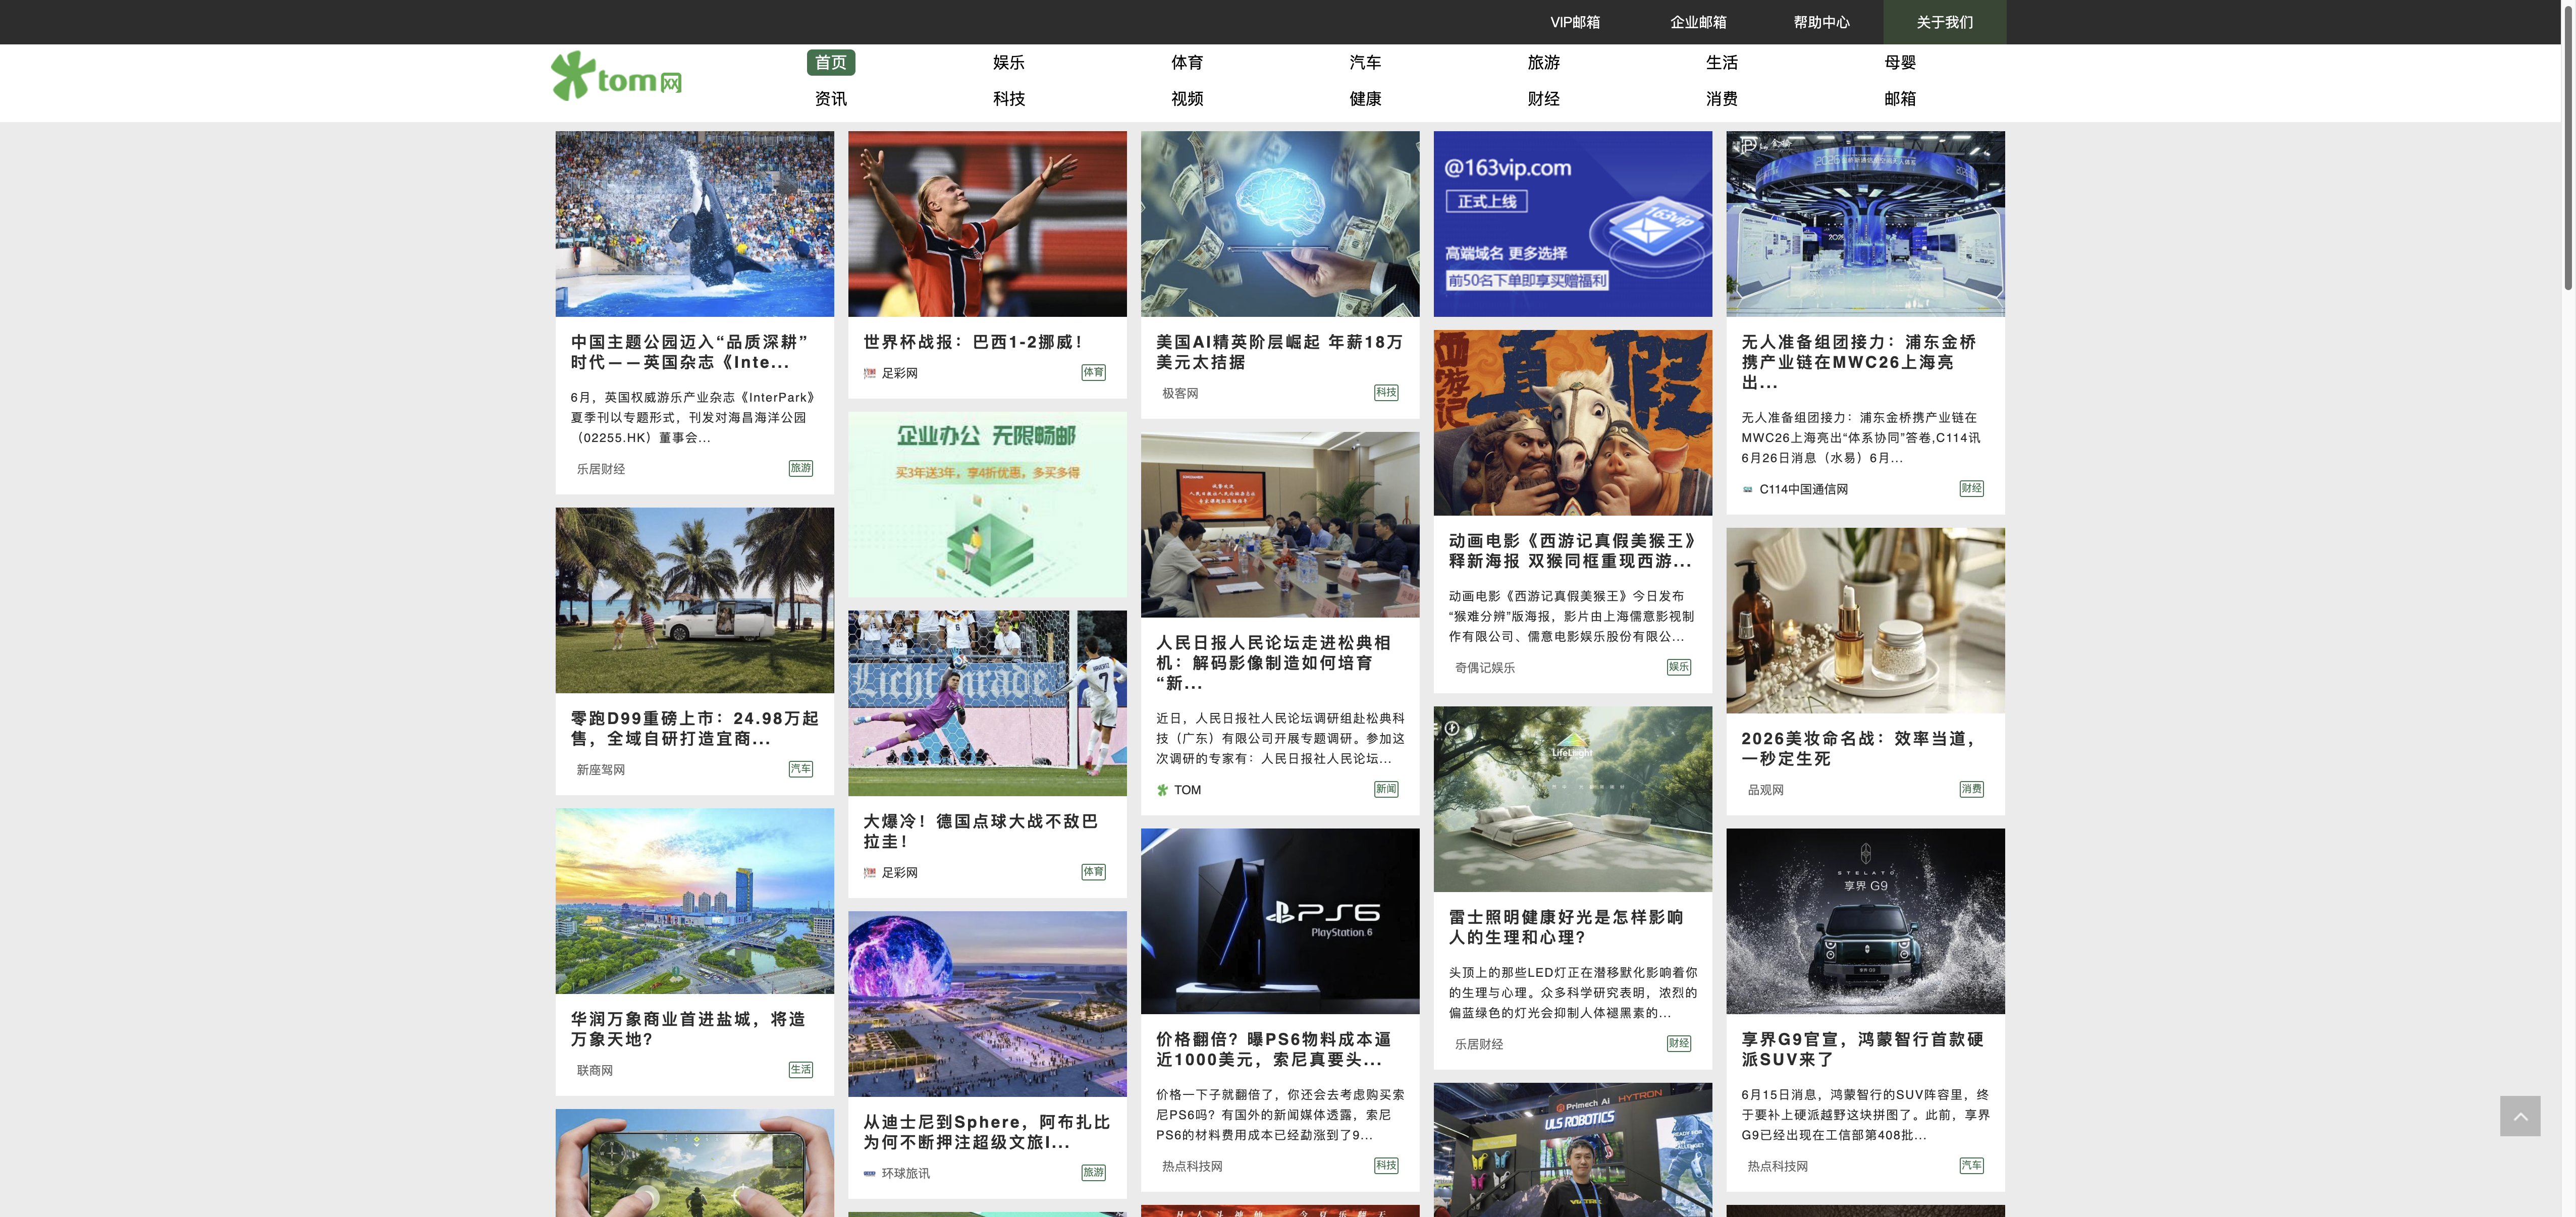Select the 旅游 navigation item

tap(1543, 62)
